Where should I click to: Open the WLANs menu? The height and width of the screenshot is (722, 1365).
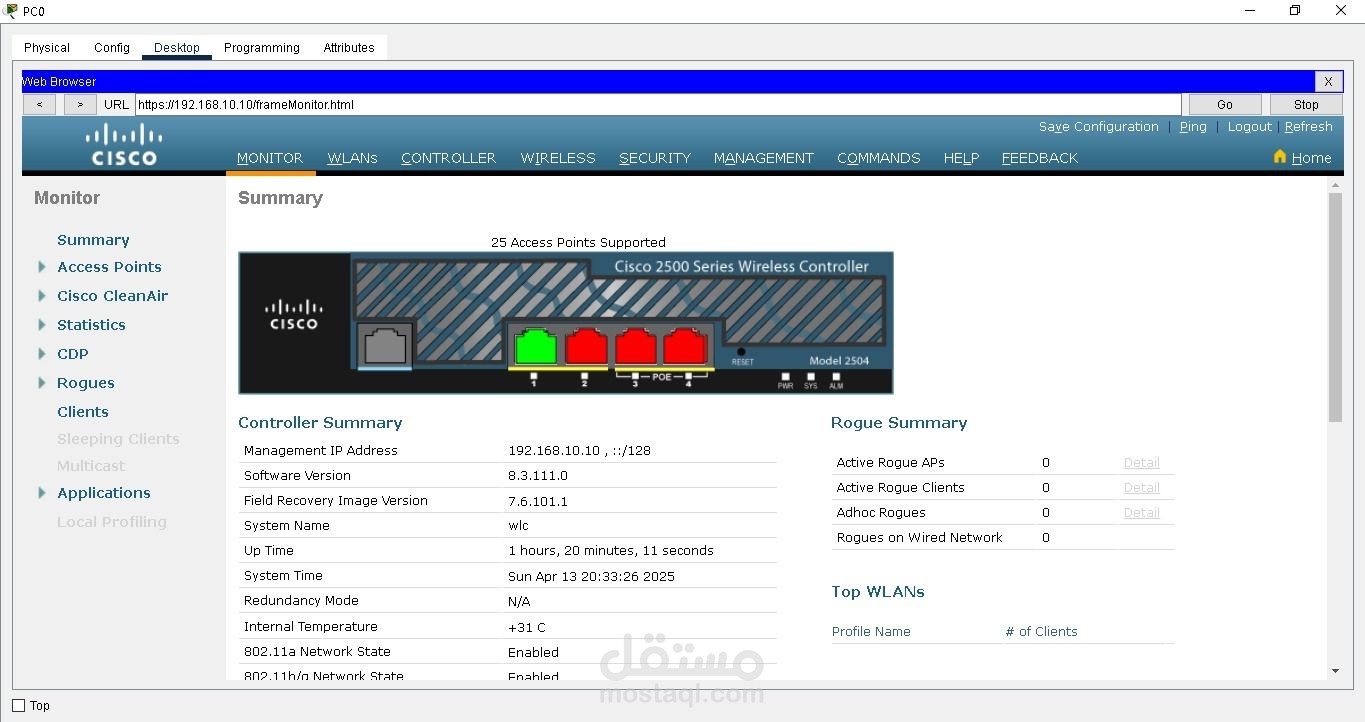pyautogui.click(x=352, y=158)
